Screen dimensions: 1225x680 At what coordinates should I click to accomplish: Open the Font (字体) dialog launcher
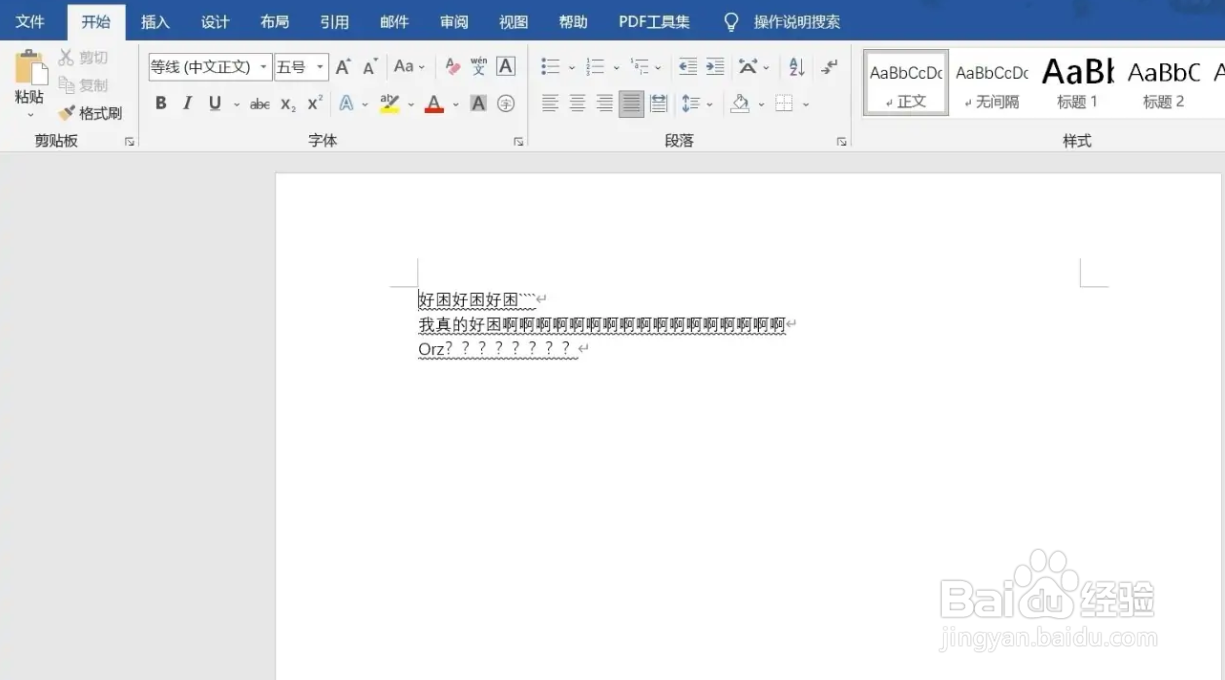(518, 142)
